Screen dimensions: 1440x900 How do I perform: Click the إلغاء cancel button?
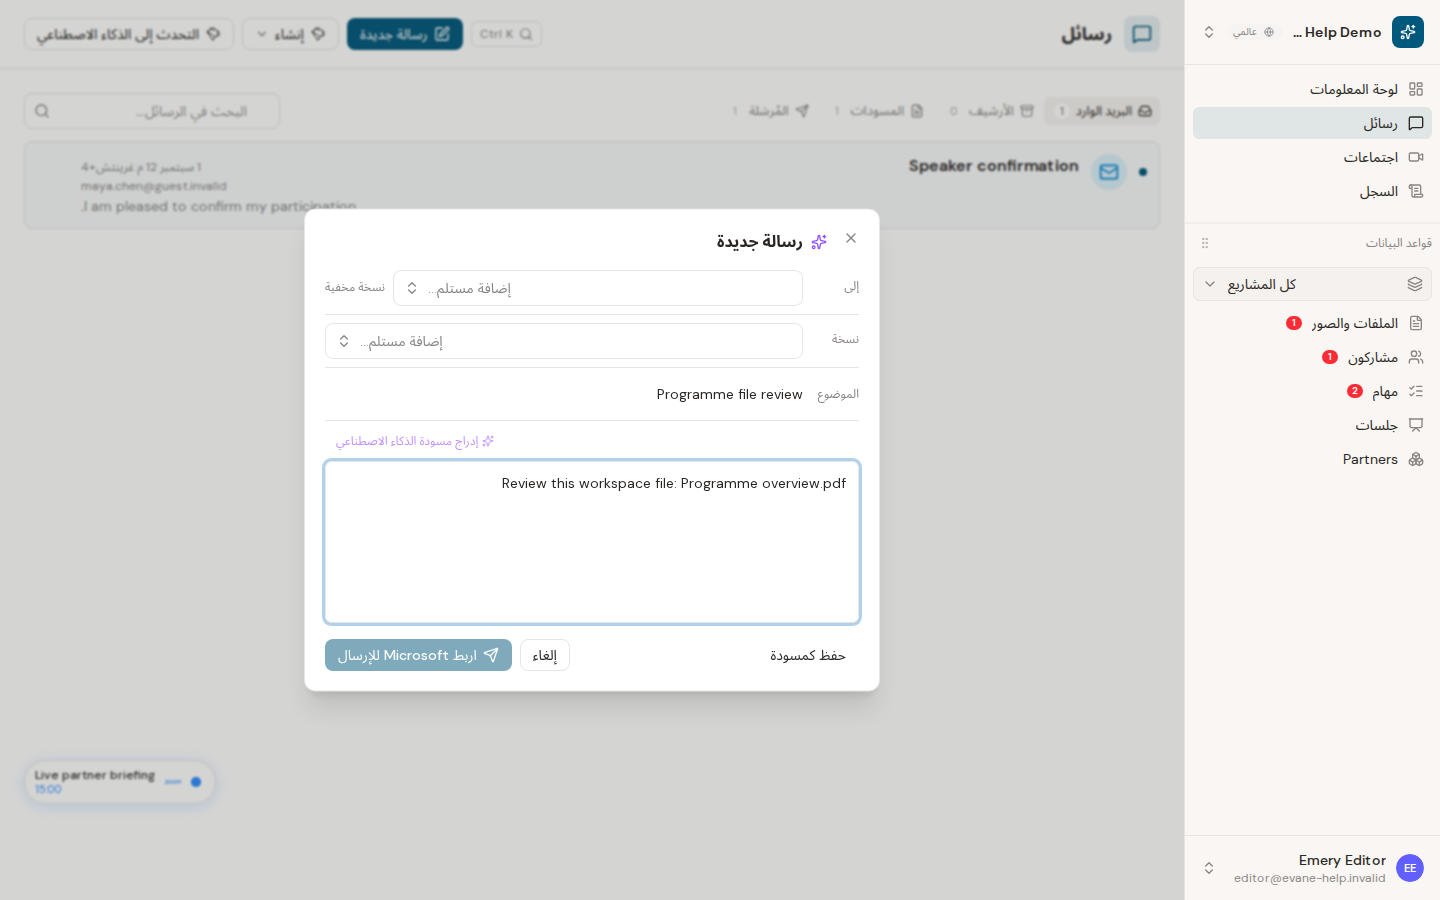pyautogui.click(x=545, y=655)
